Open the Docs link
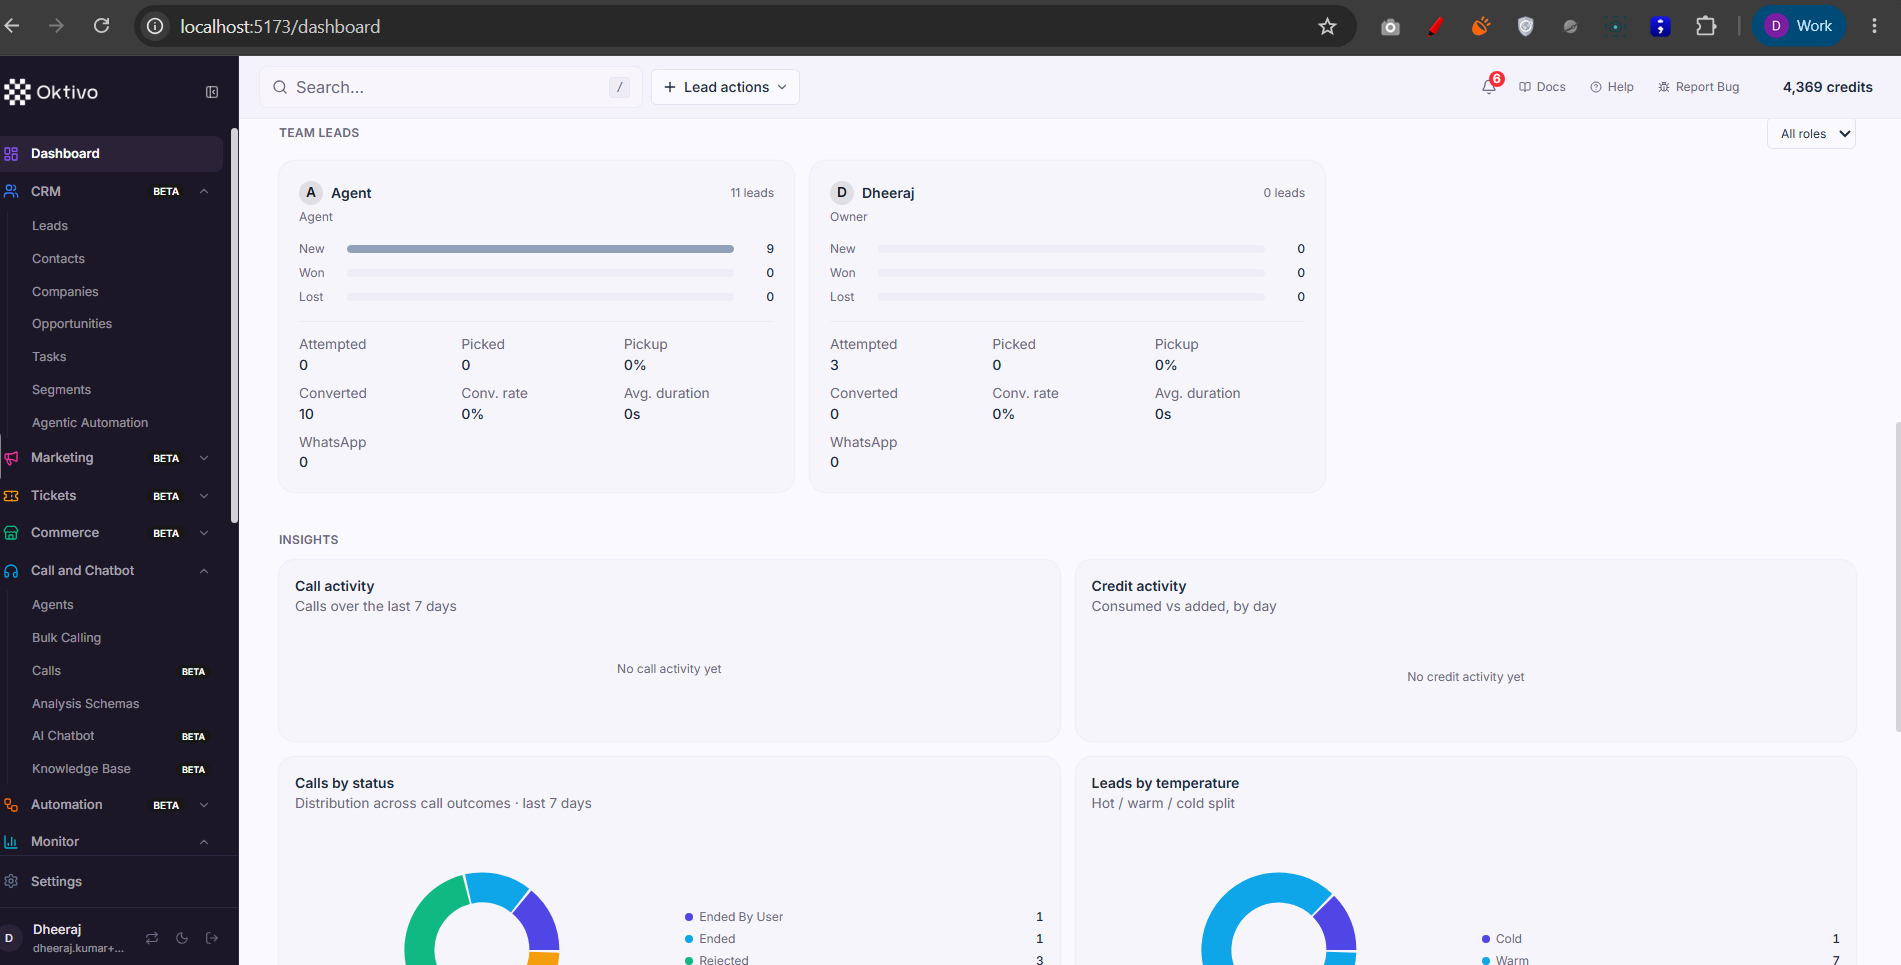This screenshot has height=965, width=1901. [x=1542, y=87]
